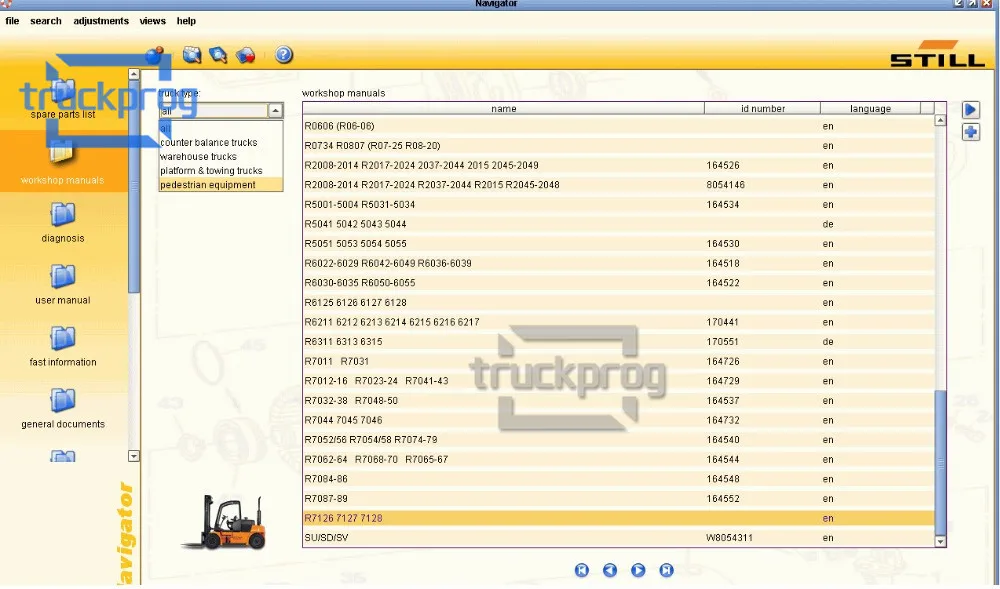Viewport: 1000px width, 589px height.
Task: Click the blue globe toolbar icon
Action: point(154,55)
